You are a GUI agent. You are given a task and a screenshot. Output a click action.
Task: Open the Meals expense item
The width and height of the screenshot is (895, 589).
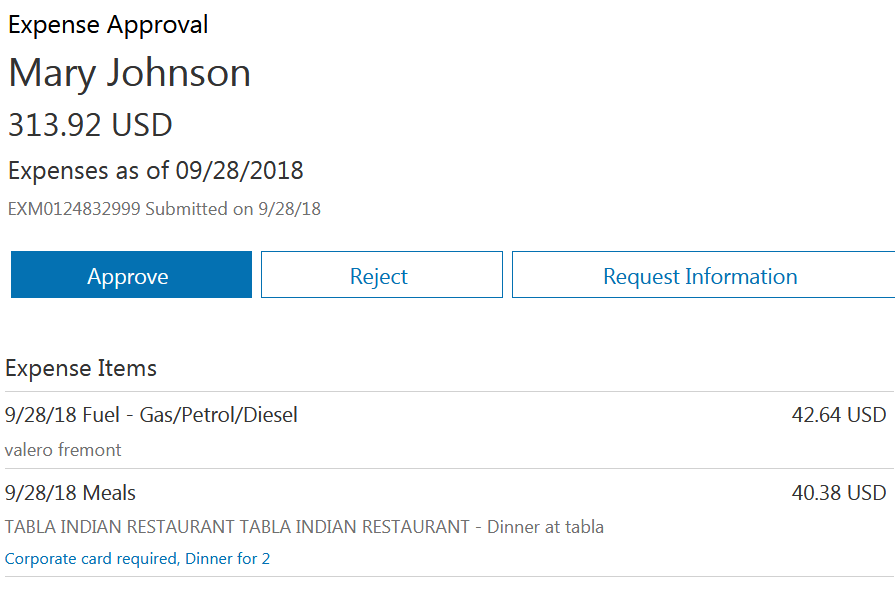pos(109,493)
